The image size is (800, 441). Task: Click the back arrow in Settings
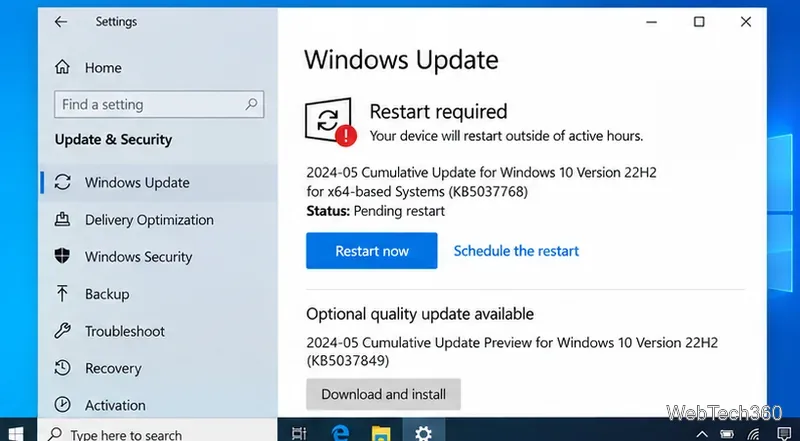coord(61,21)
